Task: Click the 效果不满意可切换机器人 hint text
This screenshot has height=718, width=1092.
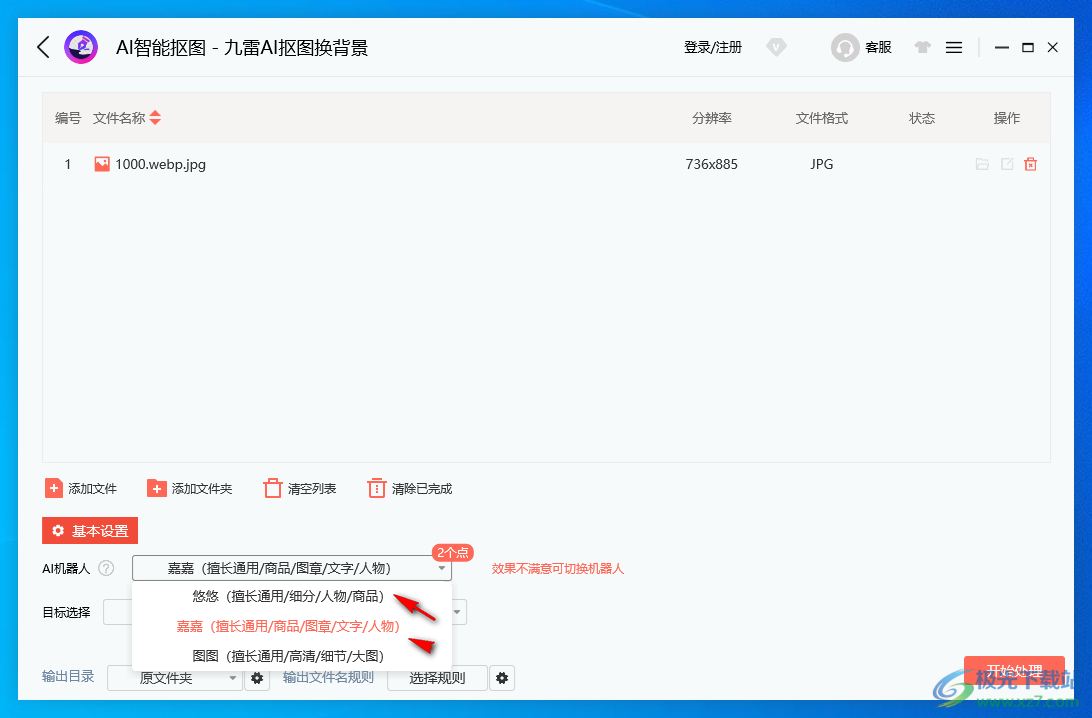Action: point(558,569)
